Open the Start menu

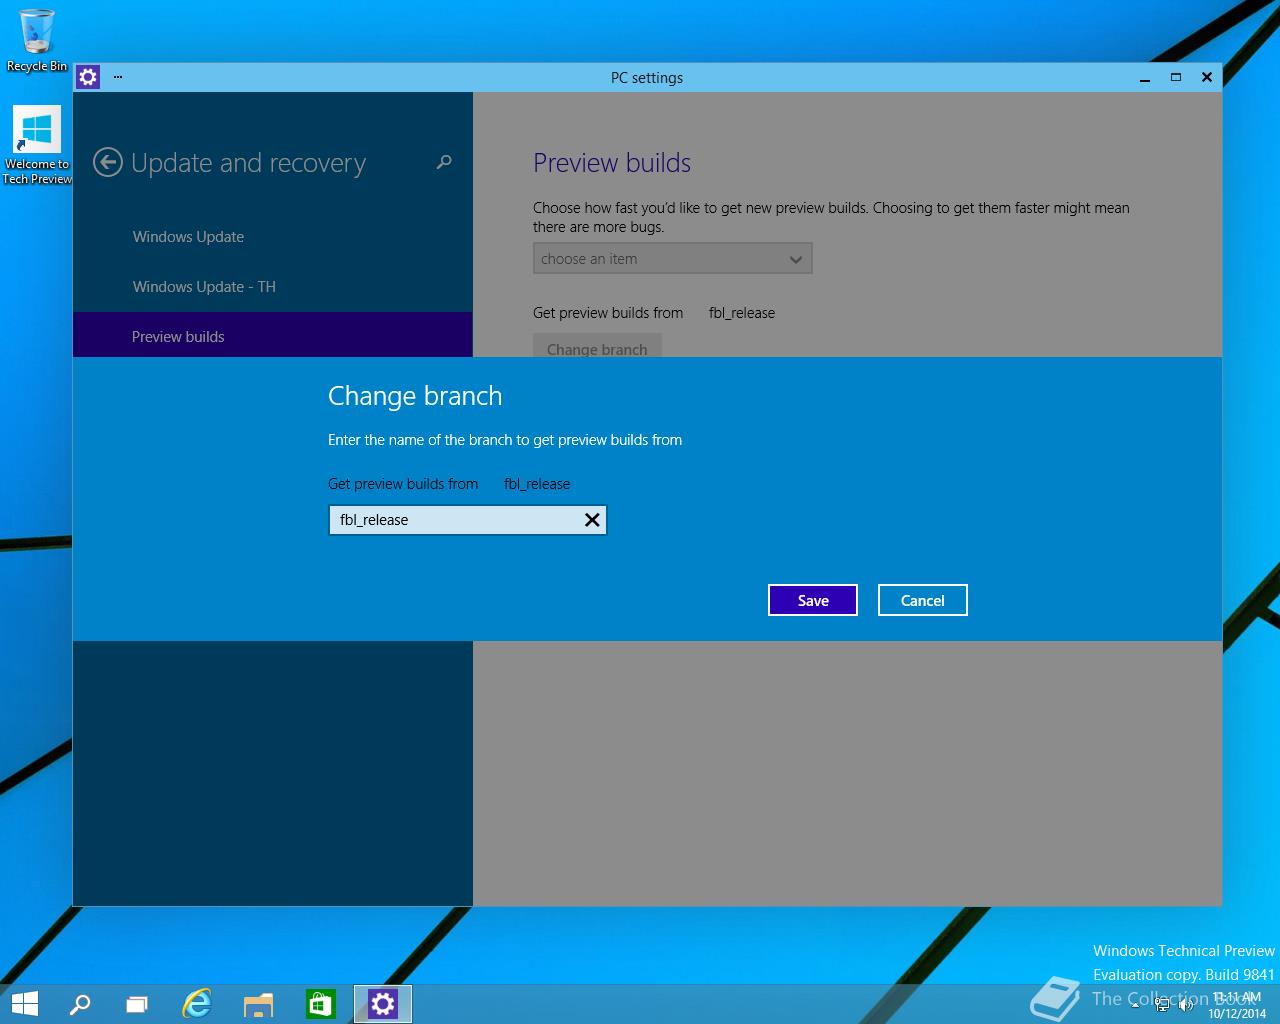pyautogui.click(x=24, y=1003)
